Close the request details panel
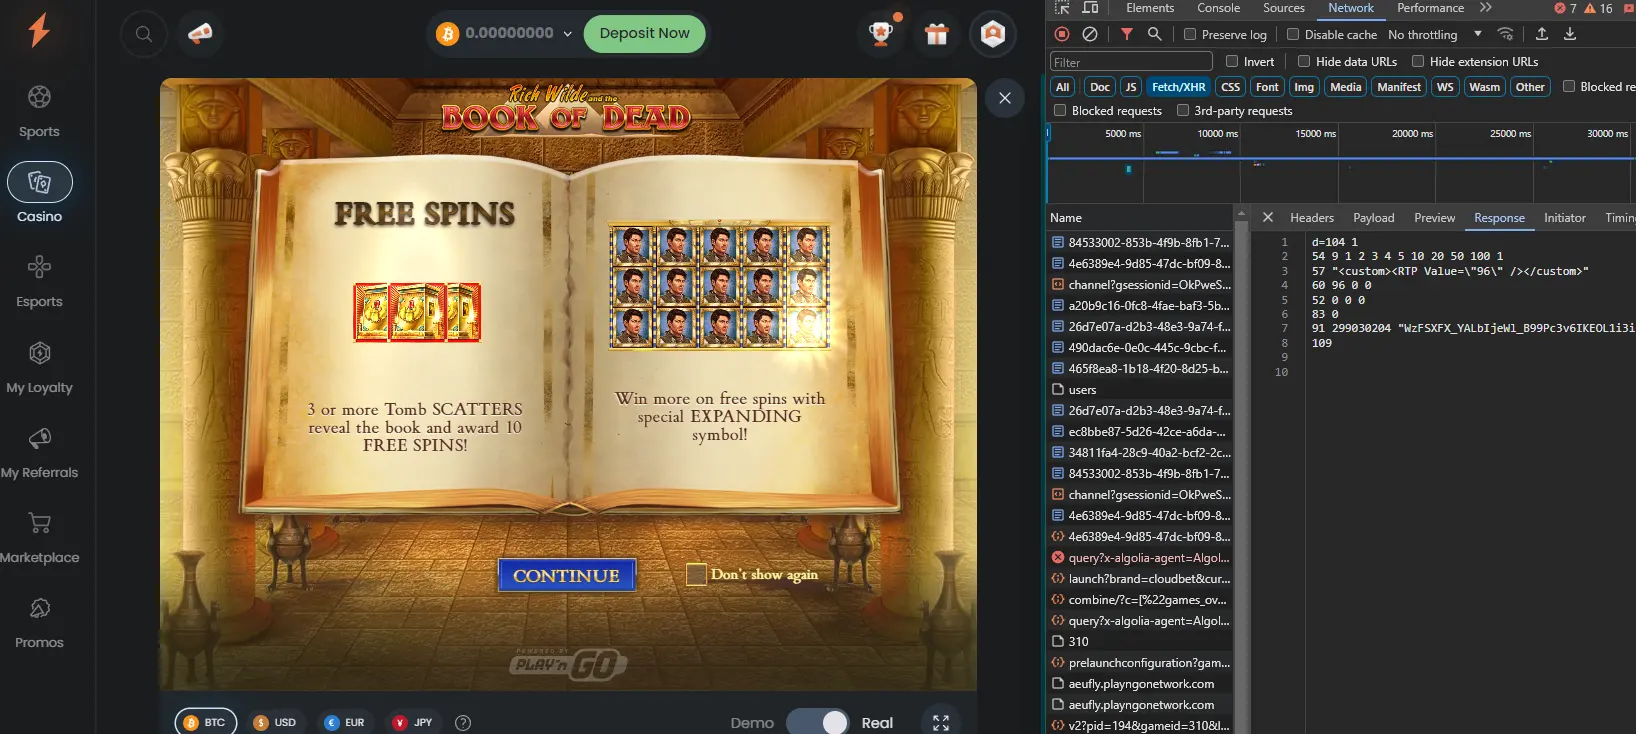Viewport: 1636px width, 734px height. [x=1268, y=217]
